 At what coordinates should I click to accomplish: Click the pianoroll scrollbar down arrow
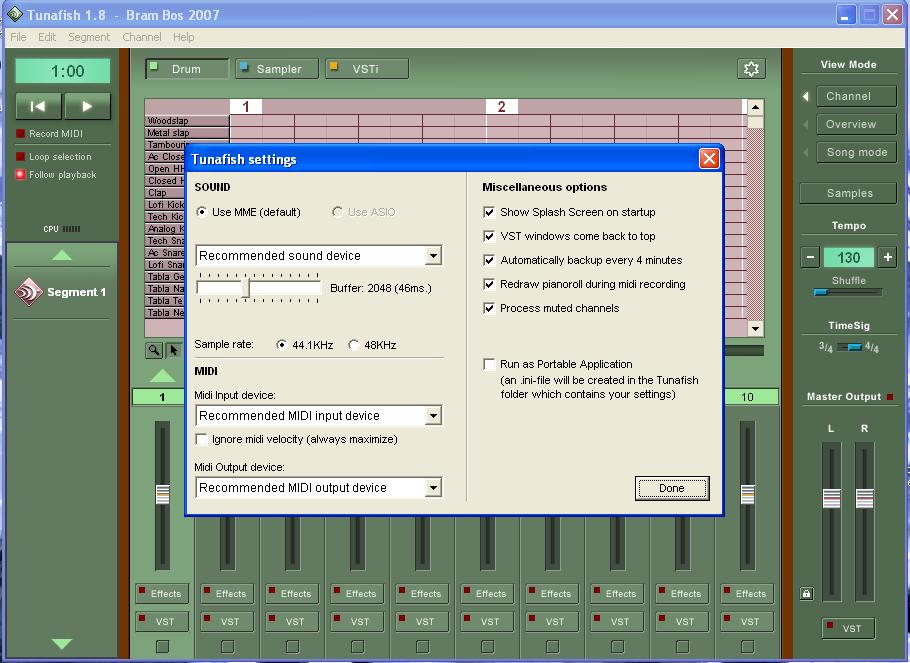click(755, 329)
